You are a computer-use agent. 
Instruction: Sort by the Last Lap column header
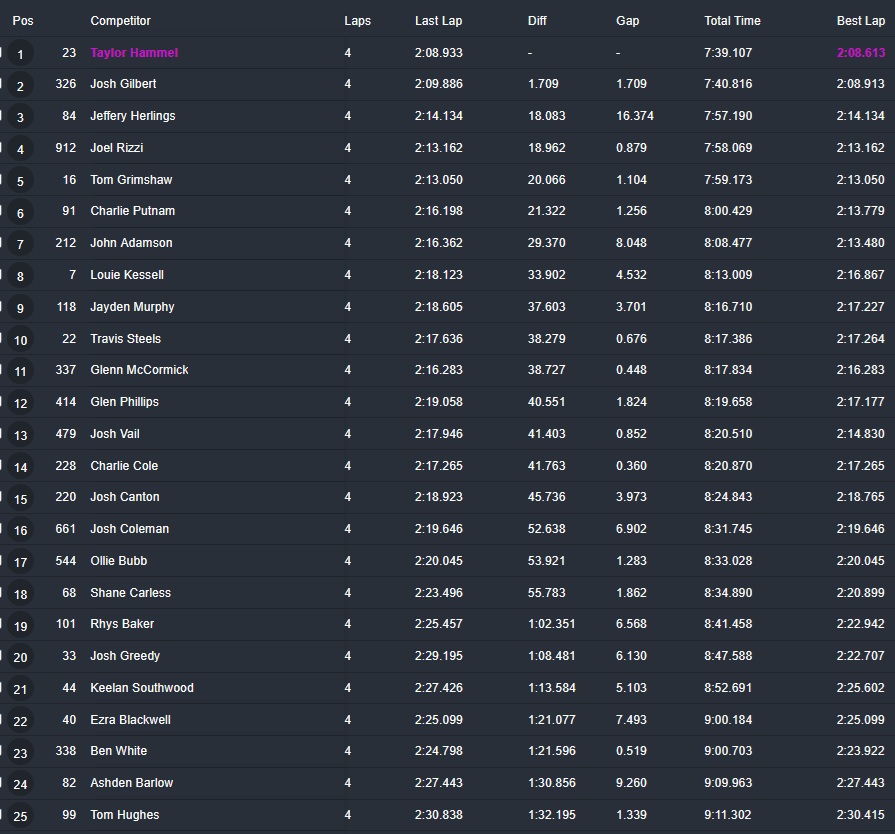tap(438, 21)
